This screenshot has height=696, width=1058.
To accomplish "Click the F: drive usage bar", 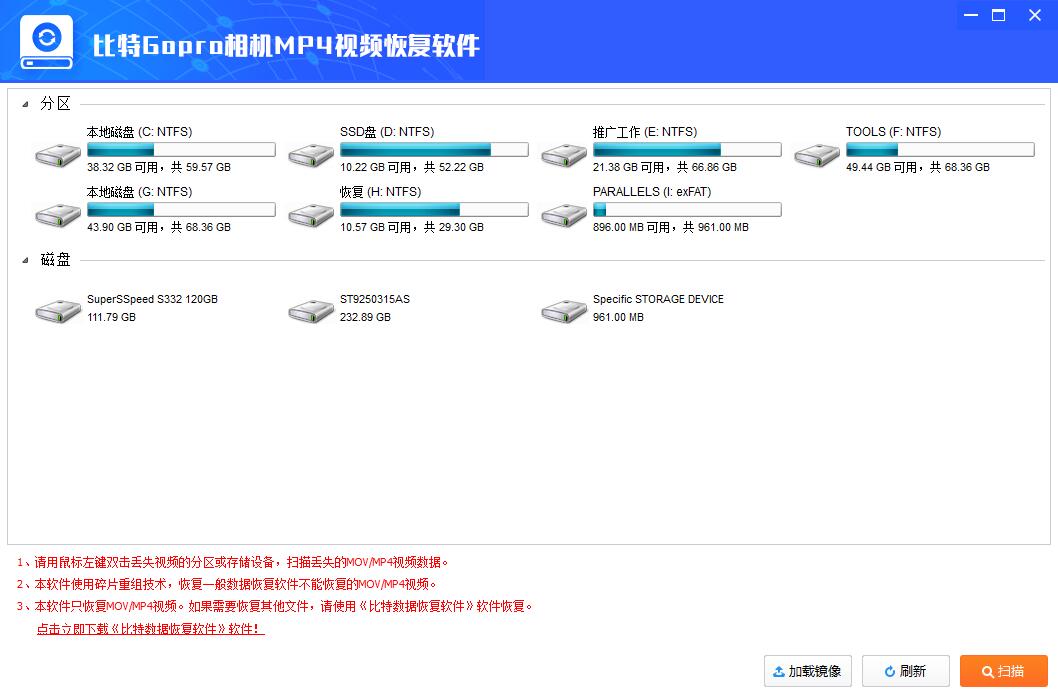I will (940, 150).
